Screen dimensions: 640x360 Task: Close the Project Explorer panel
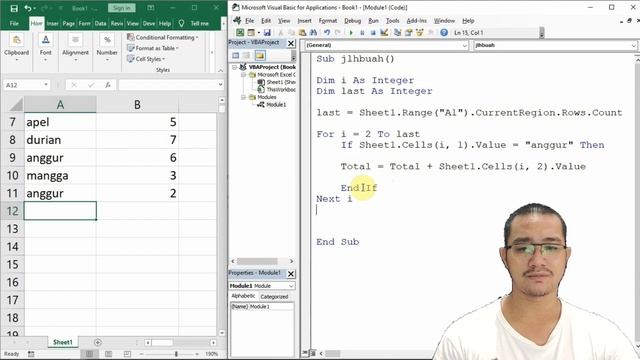(291, 43)
